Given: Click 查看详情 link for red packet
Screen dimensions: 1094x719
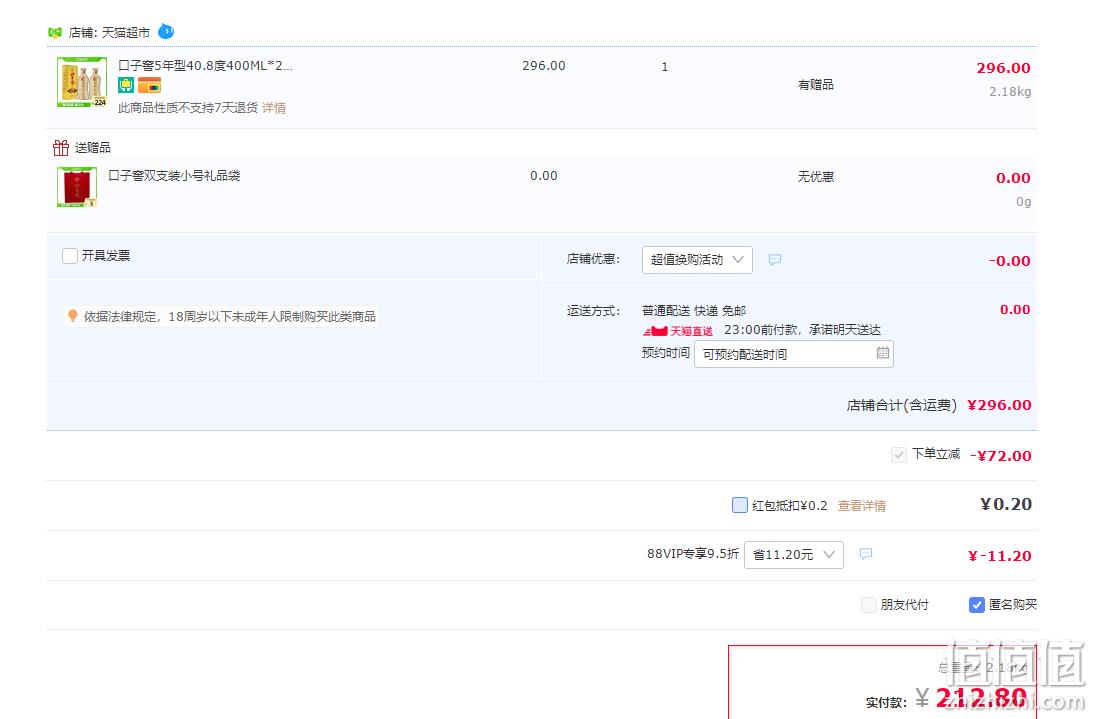Looking at the screenshot, I should point(862,506).
